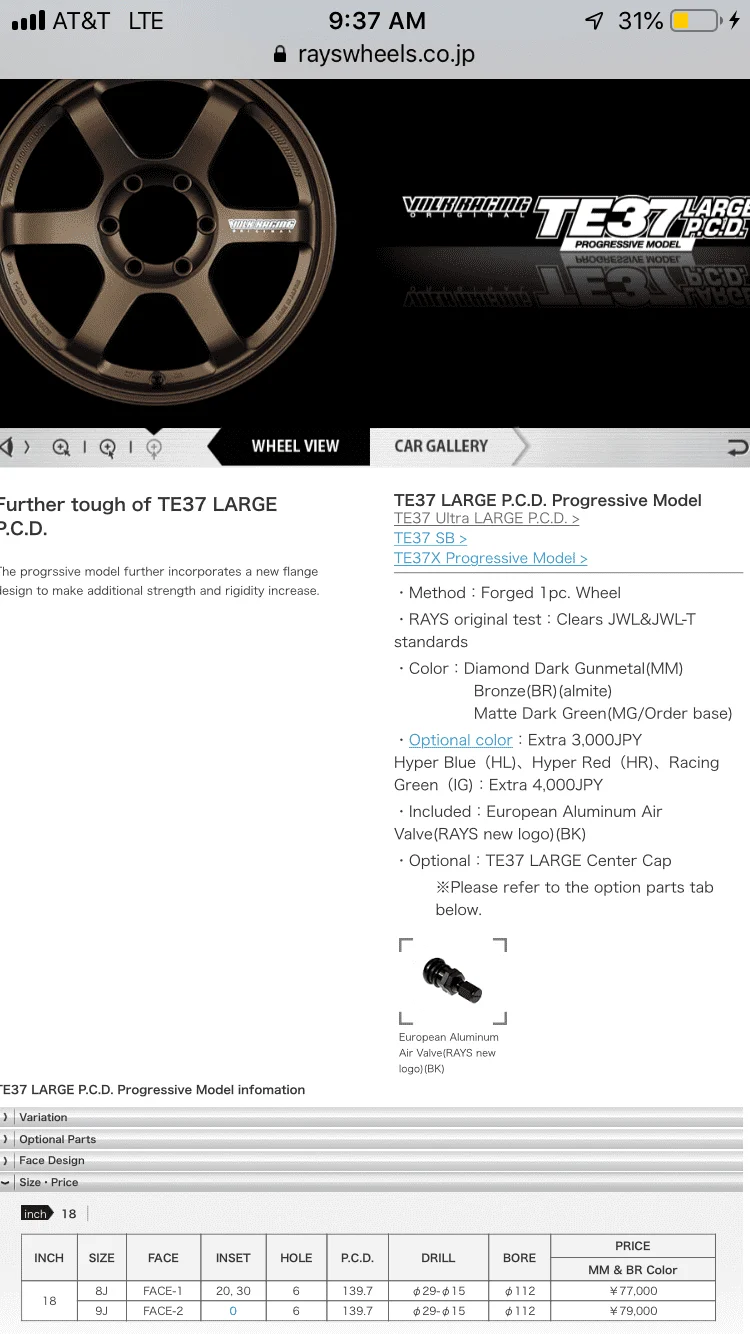Tap the rayswheels.co.jp address bar

click(375, 55)
